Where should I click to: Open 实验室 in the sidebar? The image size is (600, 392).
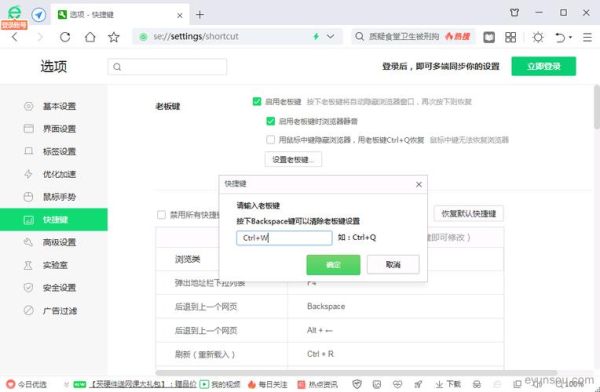point(54,265)
